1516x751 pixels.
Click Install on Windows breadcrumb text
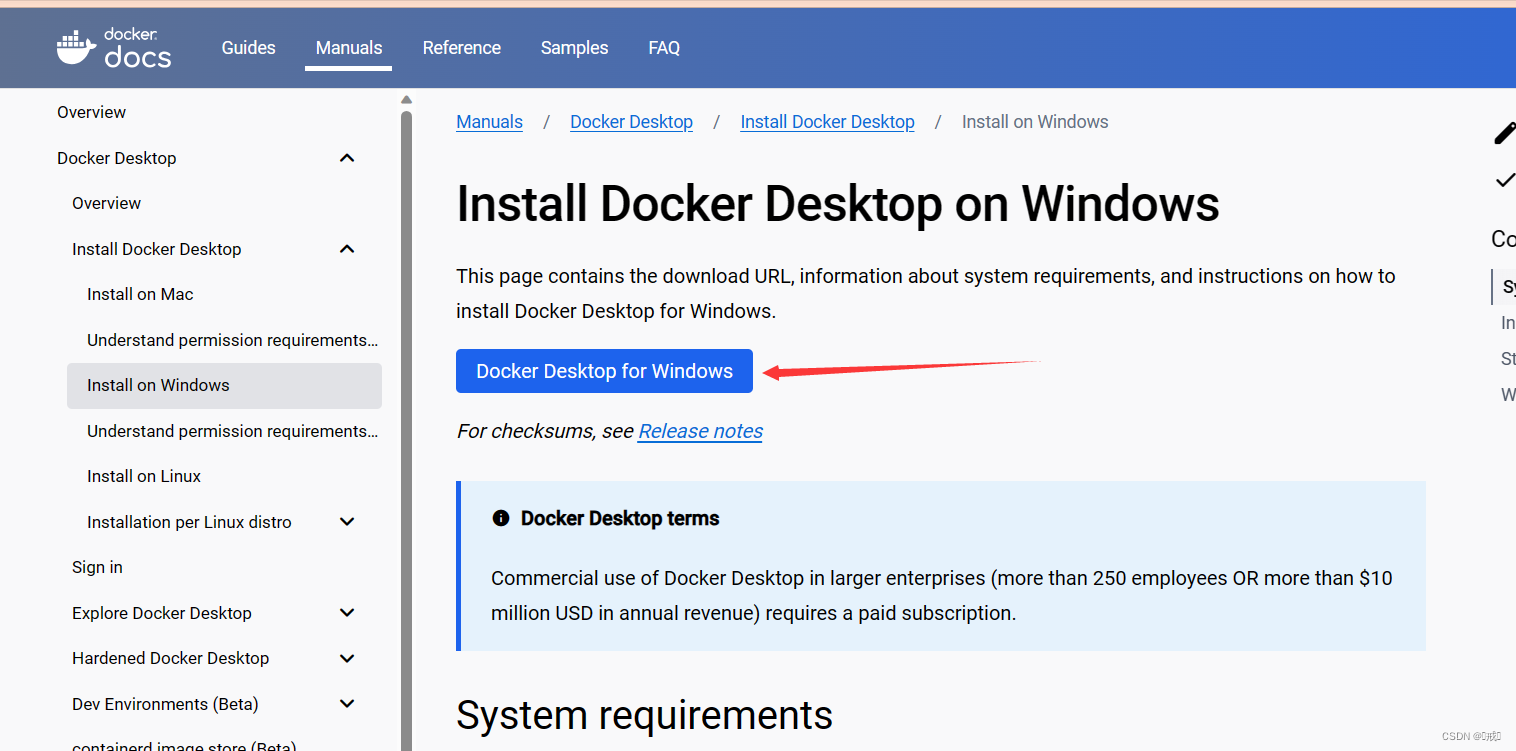point(1035,122)
